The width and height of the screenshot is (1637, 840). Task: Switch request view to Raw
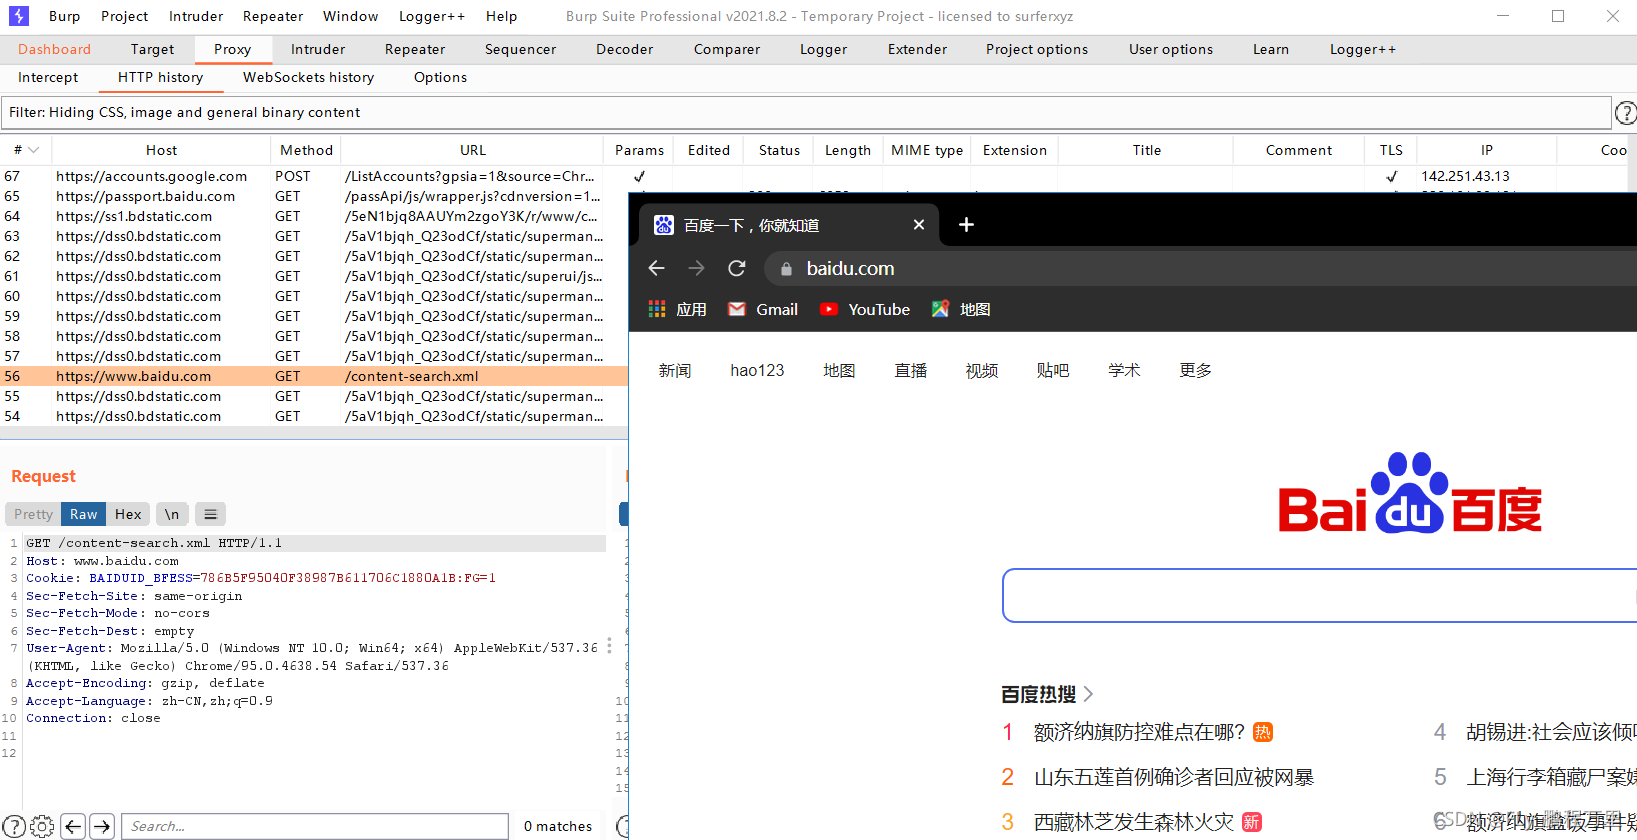pos(83,514)
